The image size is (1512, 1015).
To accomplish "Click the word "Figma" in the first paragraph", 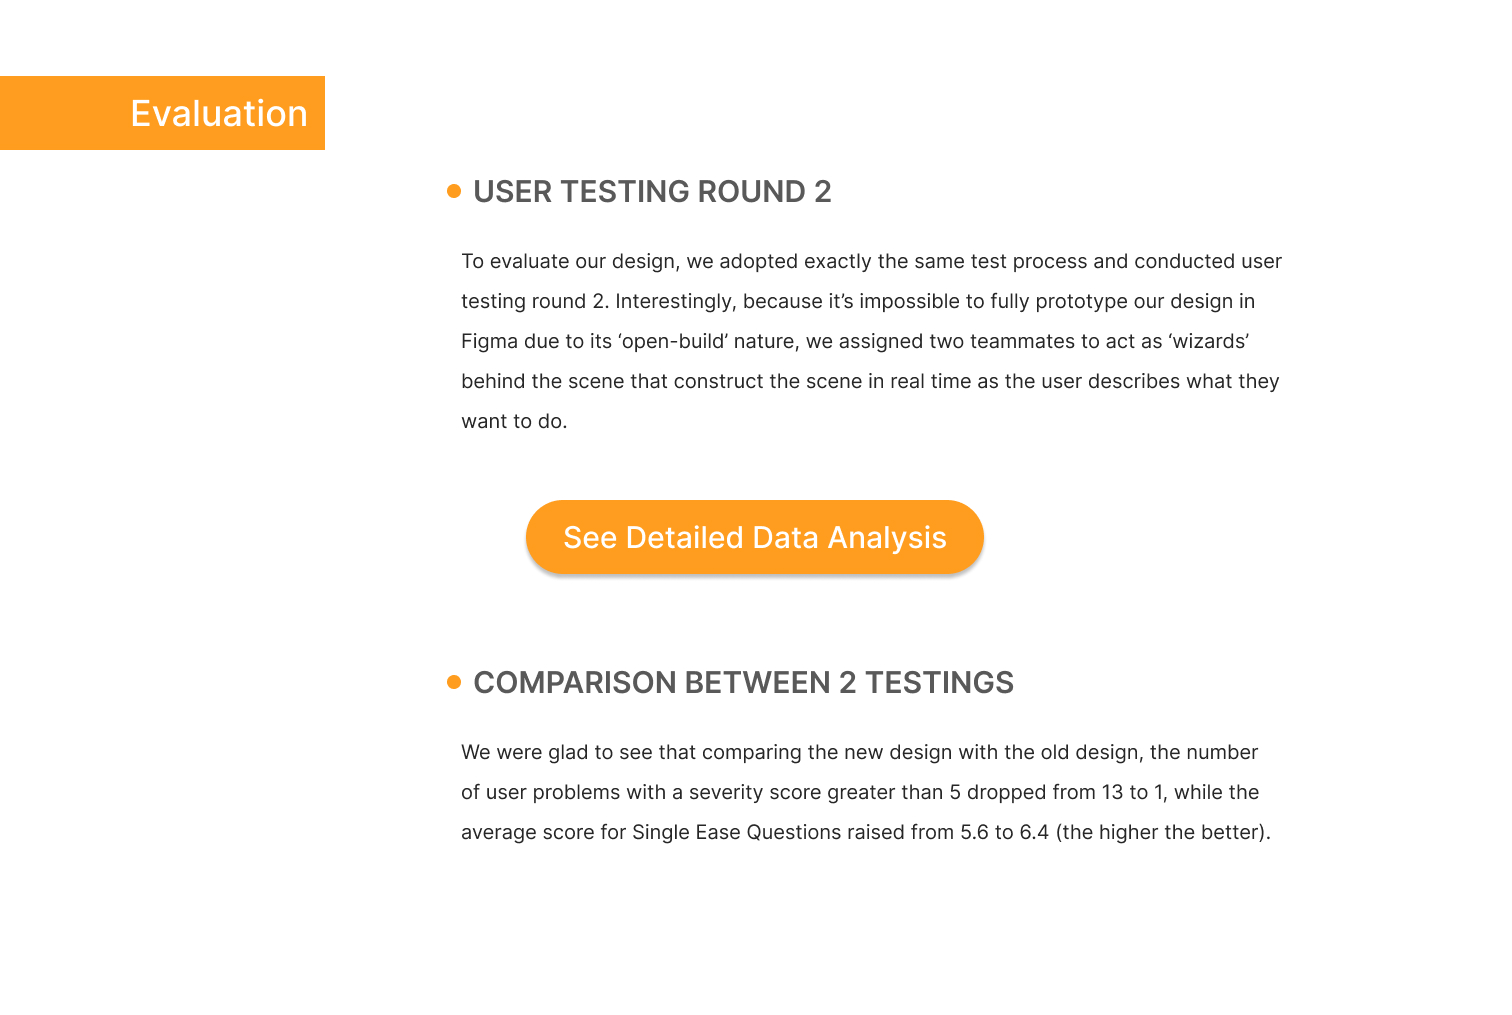I will 489,341.
